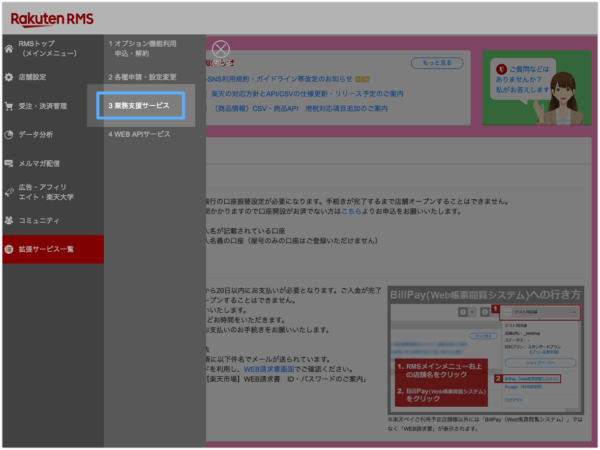The width and height of the screenshot is (600, 450).
Task: Click the BillPay guide image
Action: [486, 350]
